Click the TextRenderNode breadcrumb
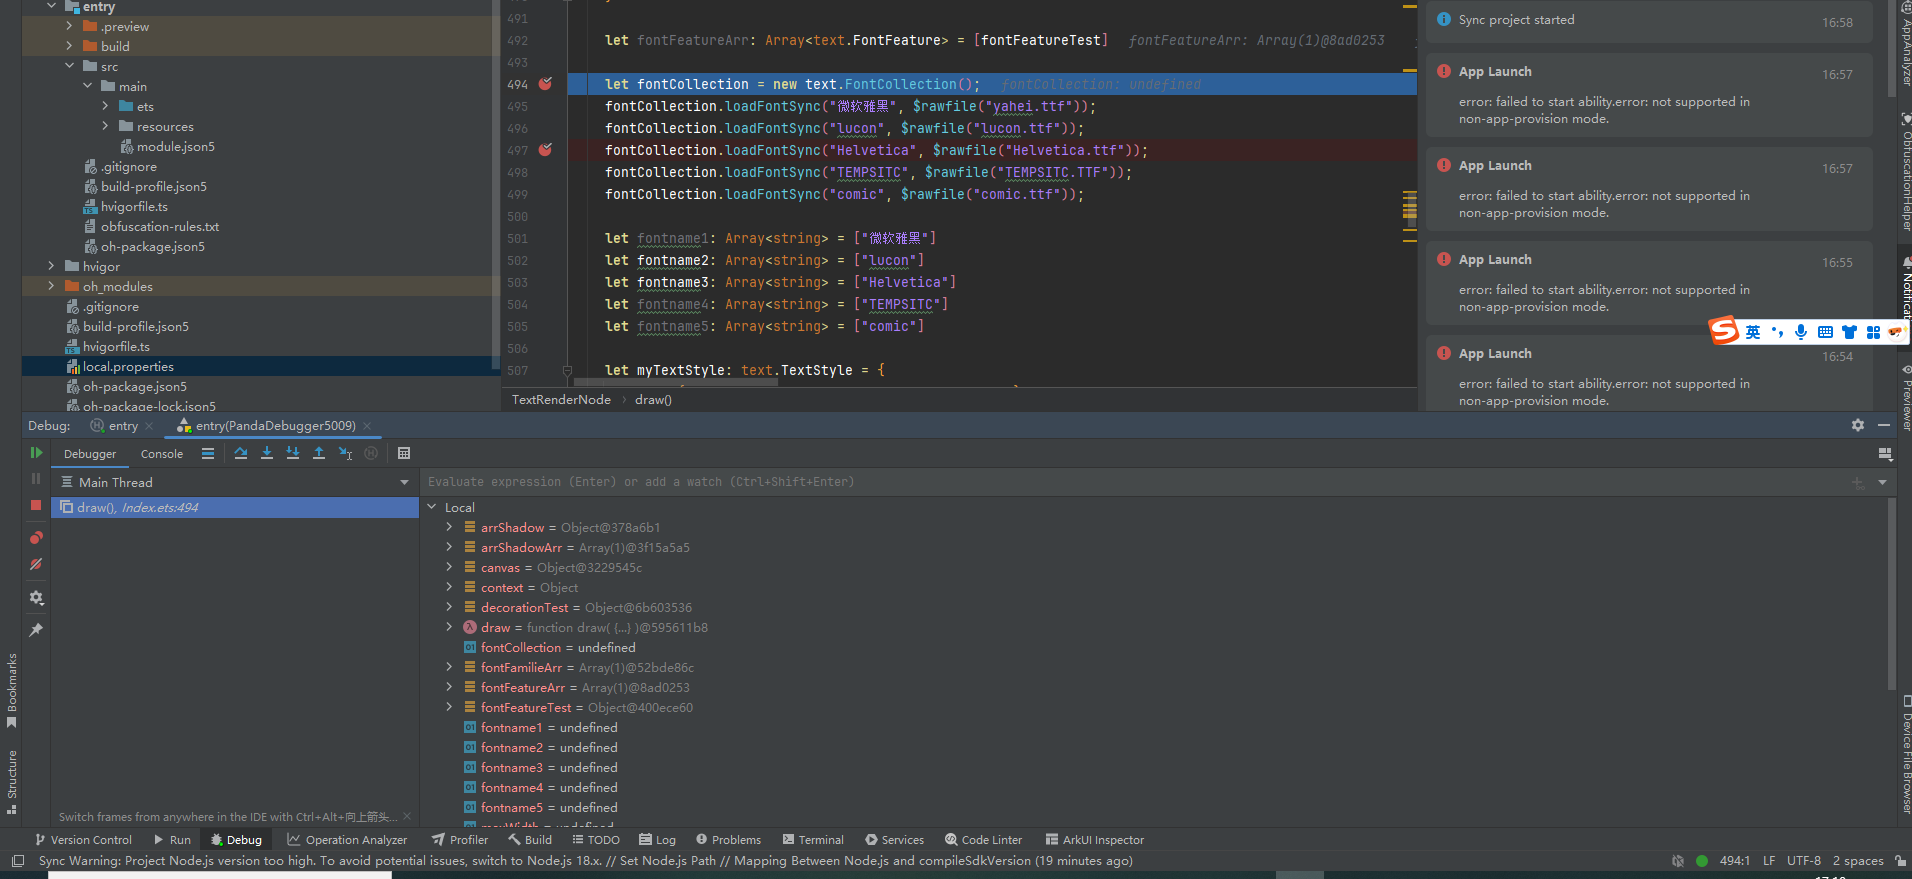This screenshot has width=1912, height=879. tap(561, 400)
